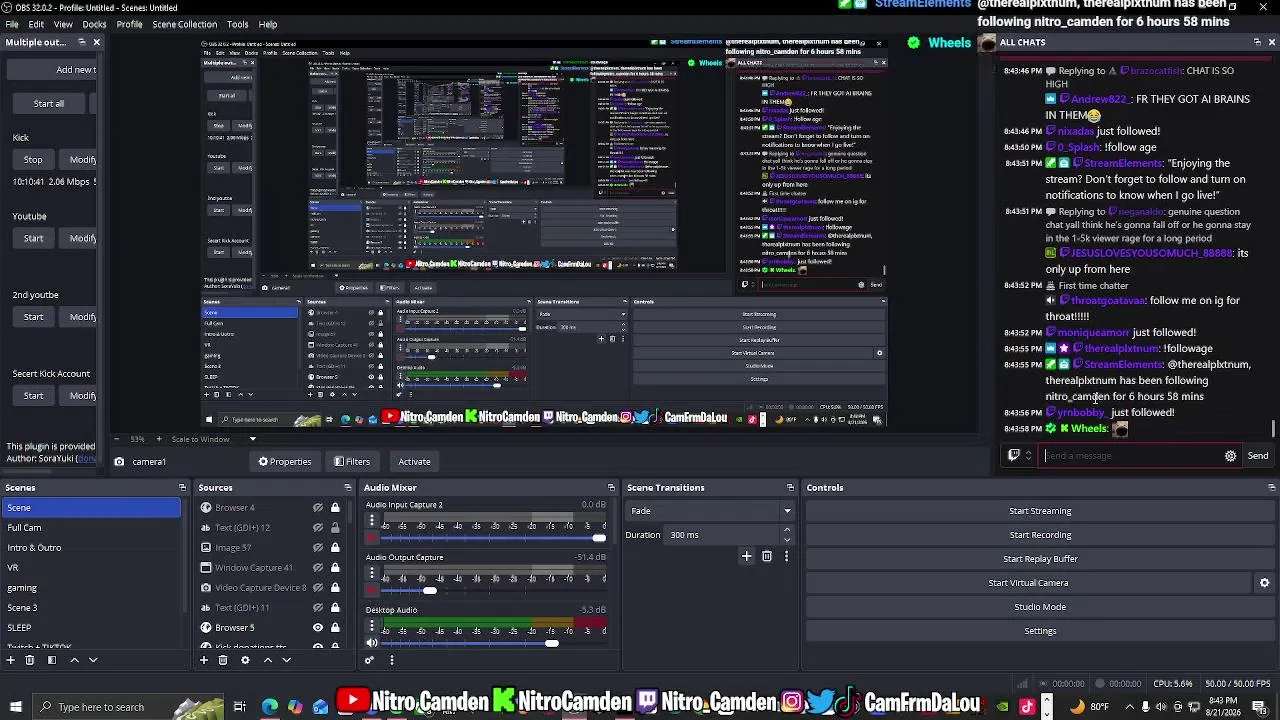Show Text (GDI+) 12 source
Screen dimensions: 1280x720
[x=318, y=528]
